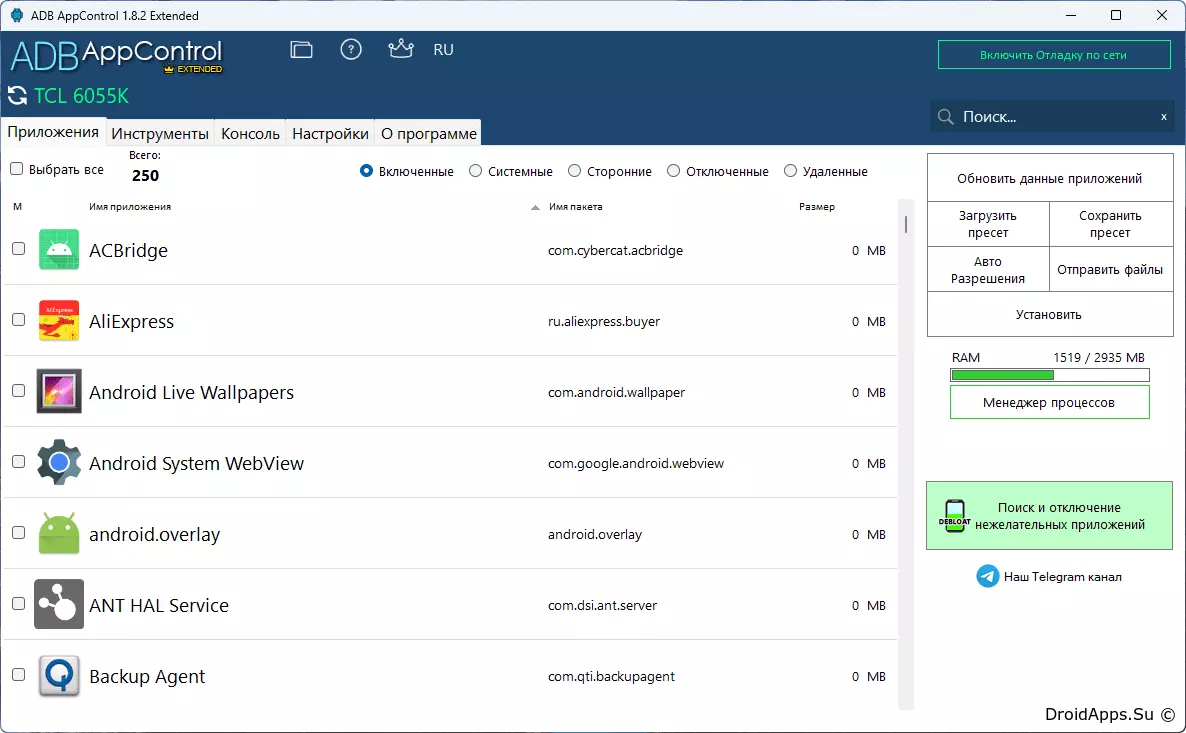Tick the Выбрать все checkbox
This screenshot has height=733, width=1186.
(17, 169)
